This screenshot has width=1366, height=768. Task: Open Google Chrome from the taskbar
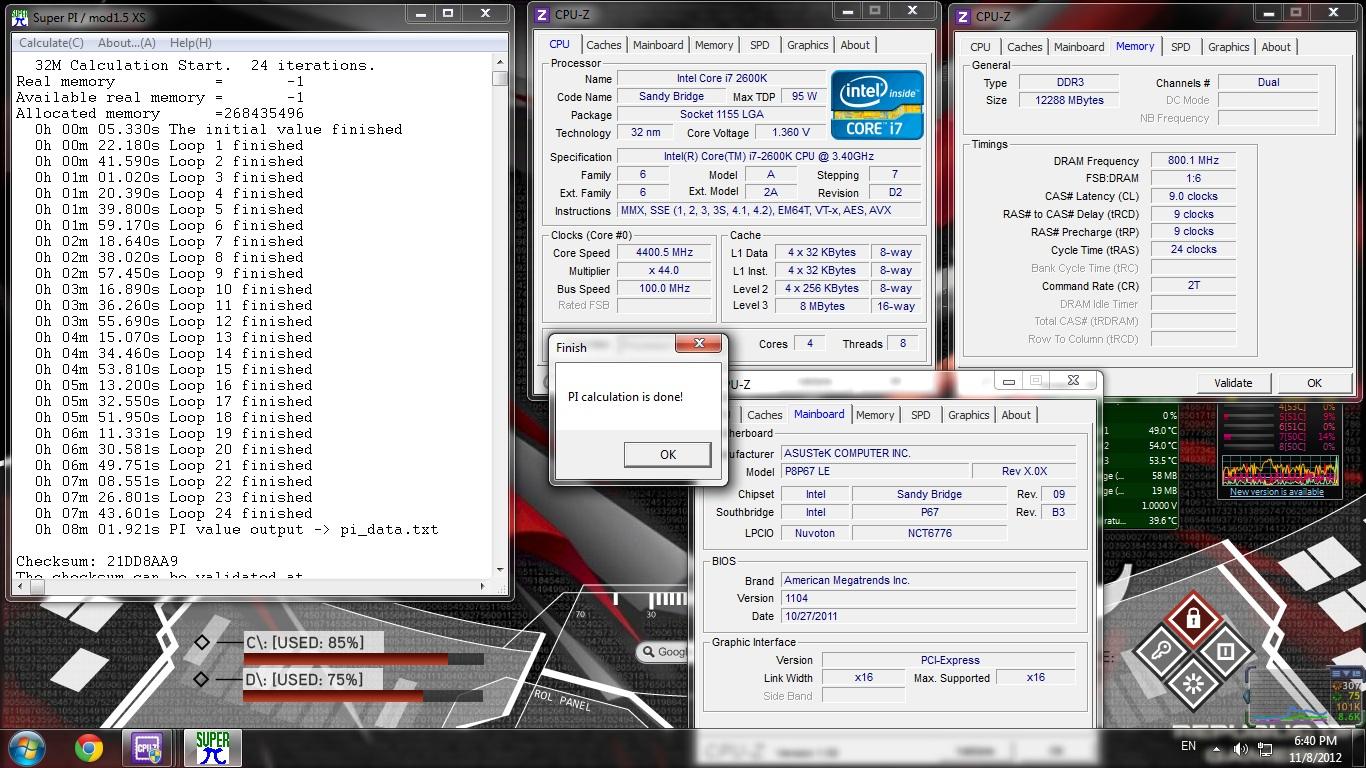click(x=89, y=748)
